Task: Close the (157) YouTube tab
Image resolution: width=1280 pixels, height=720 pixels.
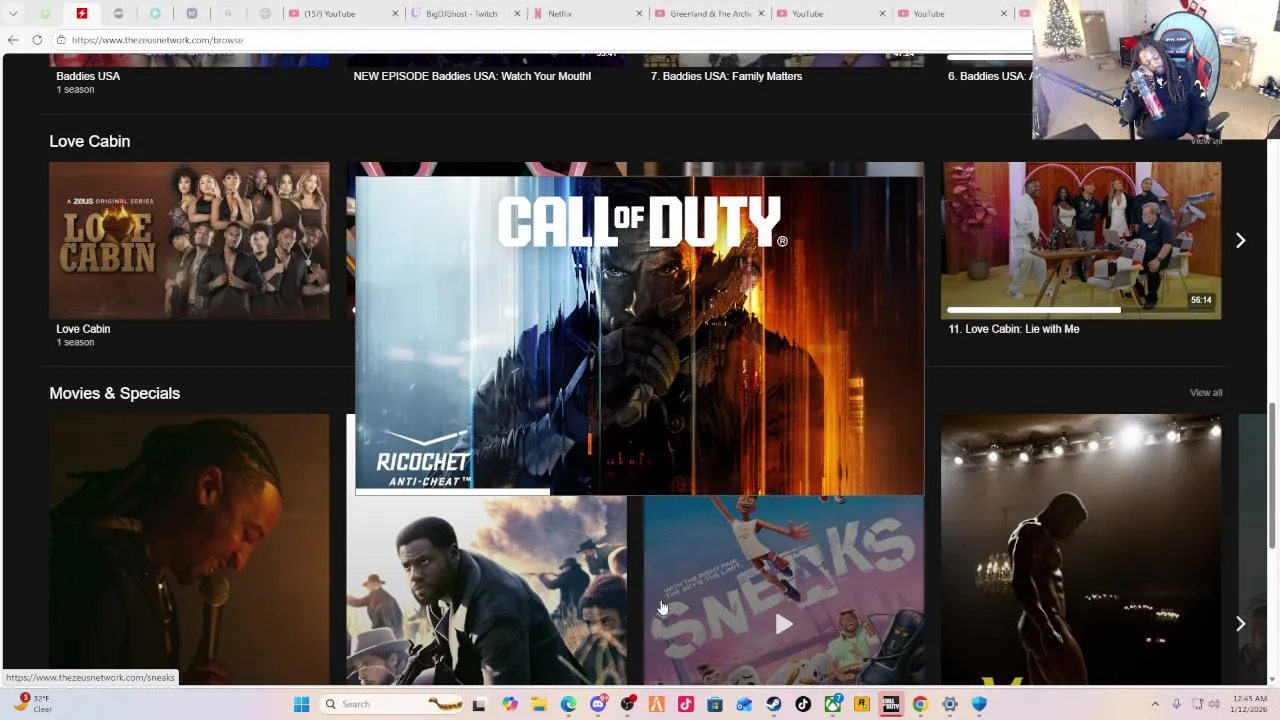Action: click(x=395, y=14)
